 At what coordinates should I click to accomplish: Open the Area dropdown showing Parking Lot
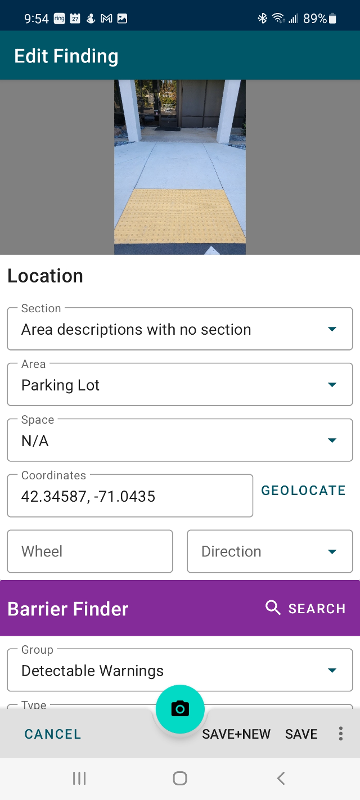coord(180,384)
